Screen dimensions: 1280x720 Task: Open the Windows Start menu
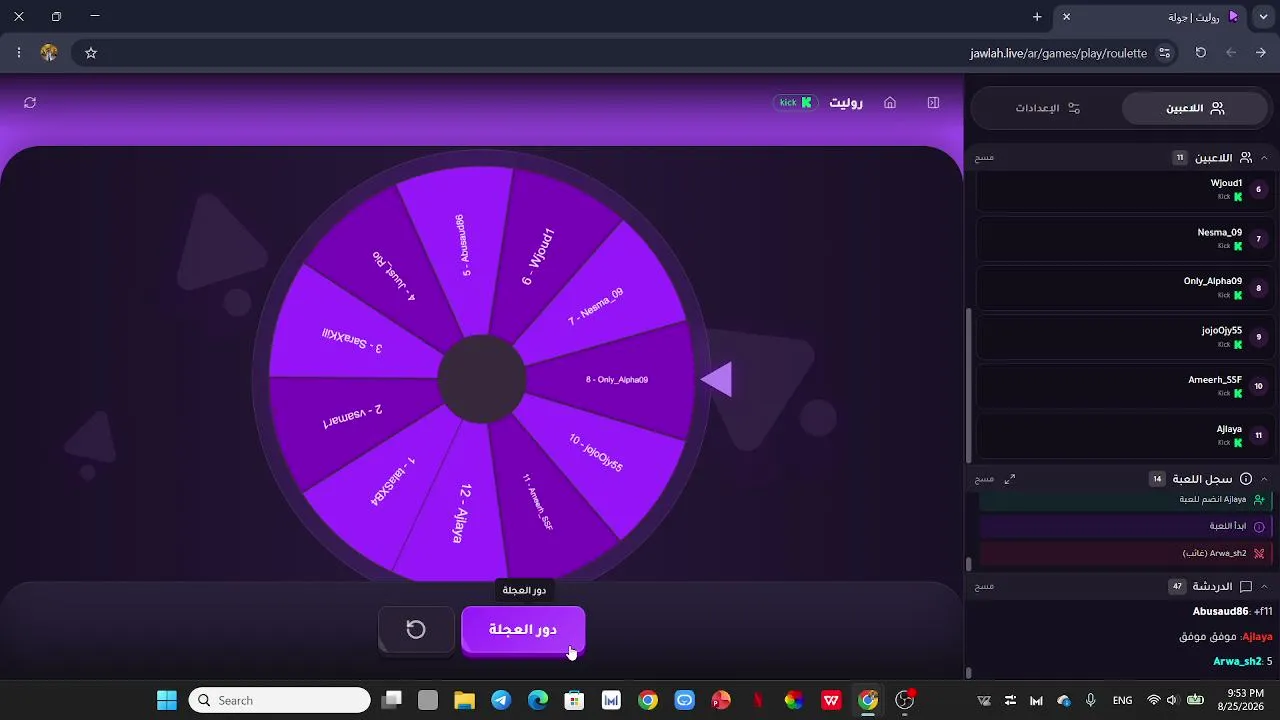click(167, 700)
